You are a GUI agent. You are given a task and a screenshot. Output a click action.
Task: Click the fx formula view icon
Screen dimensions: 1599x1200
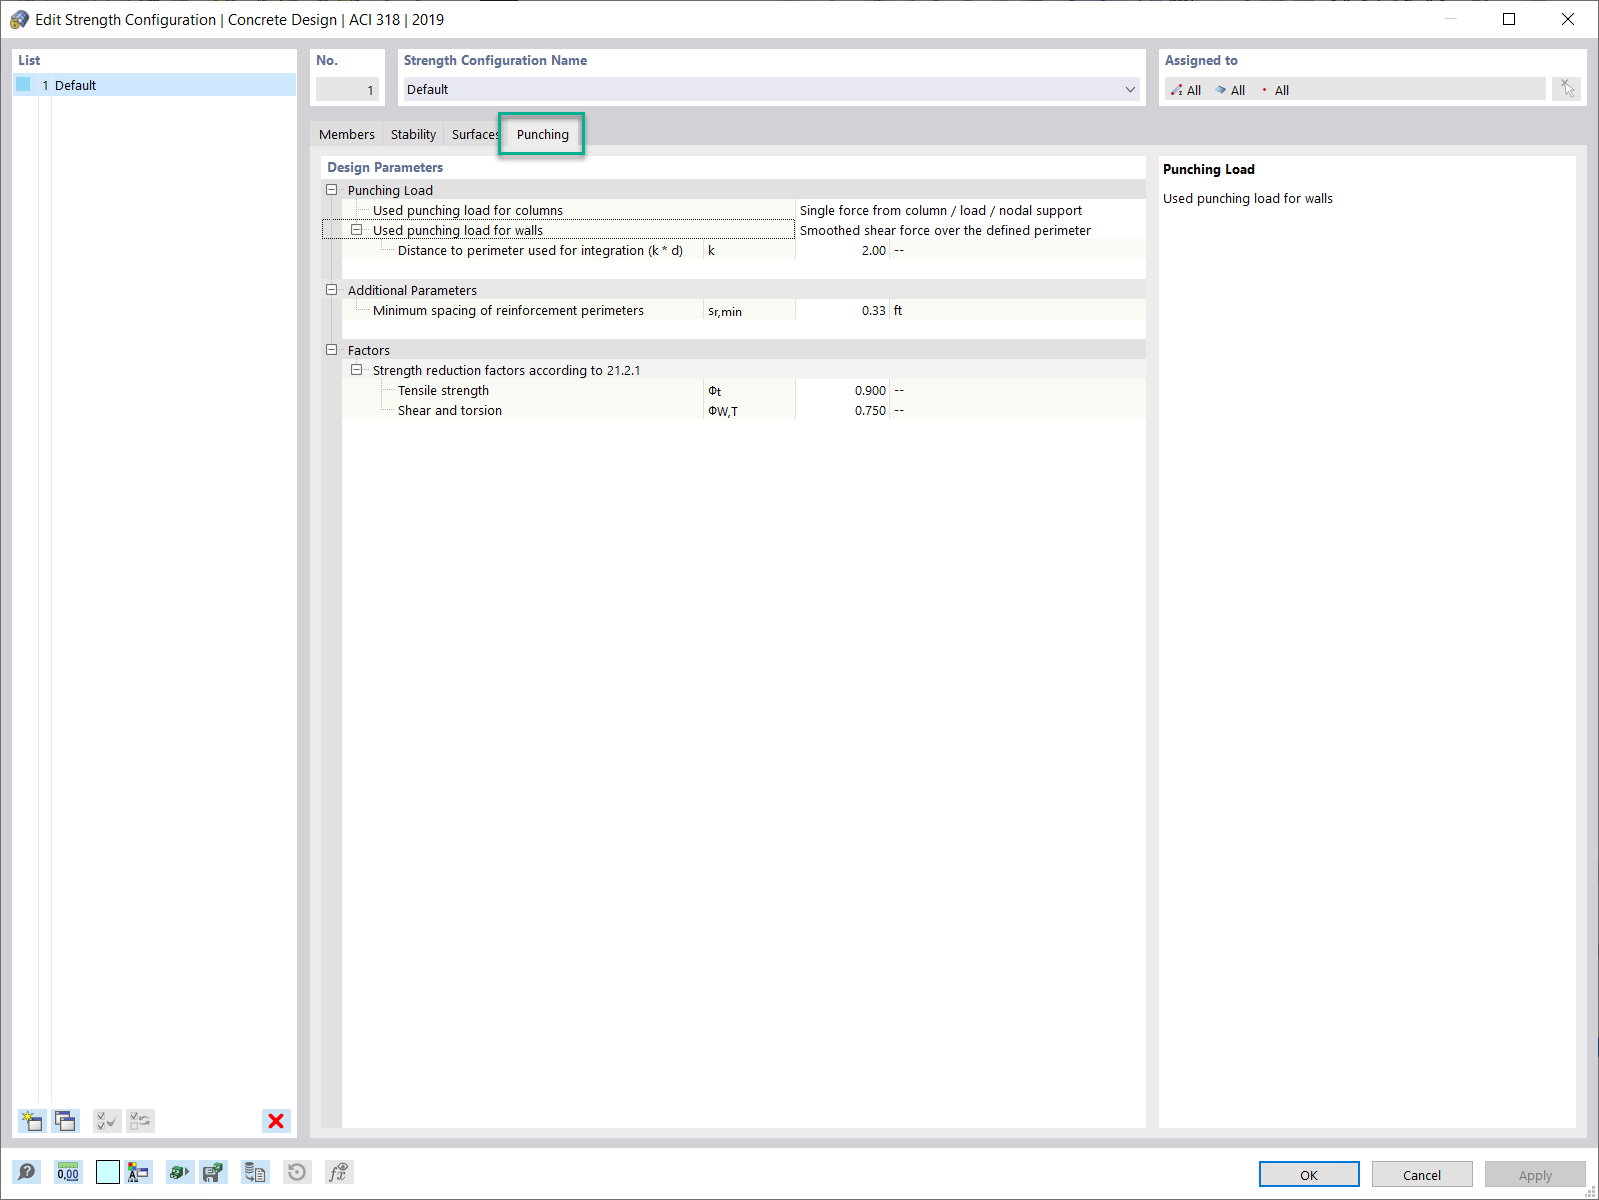pos(339,1172)
